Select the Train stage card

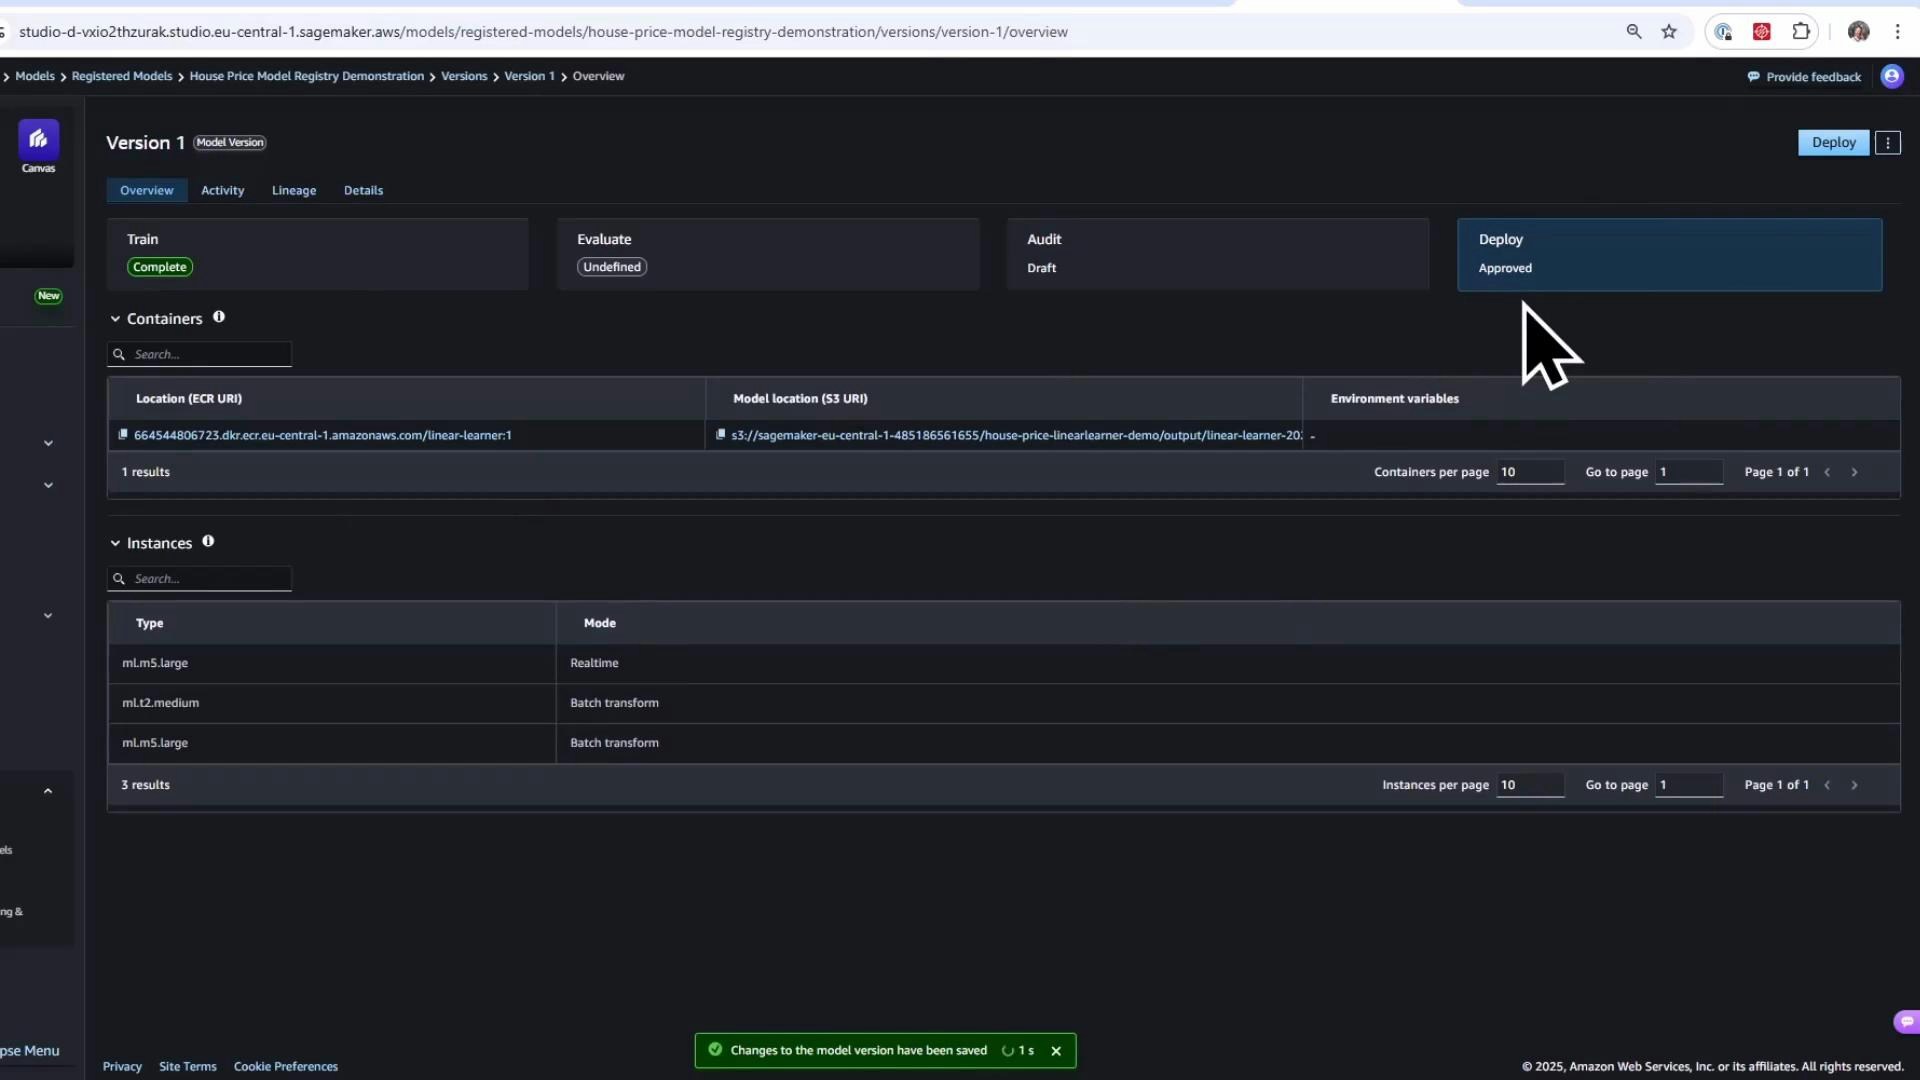(x=317, y=254)
